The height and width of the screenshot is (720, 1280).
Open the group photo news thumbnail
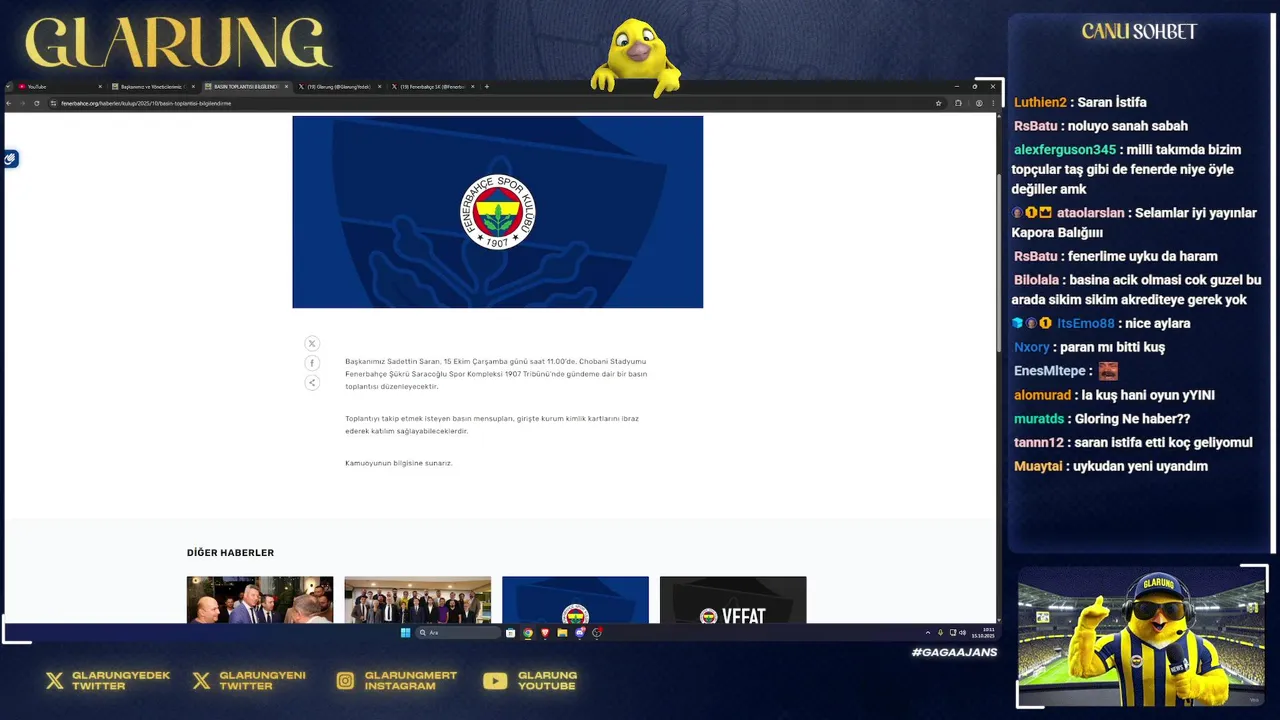[x=418, y=599]
